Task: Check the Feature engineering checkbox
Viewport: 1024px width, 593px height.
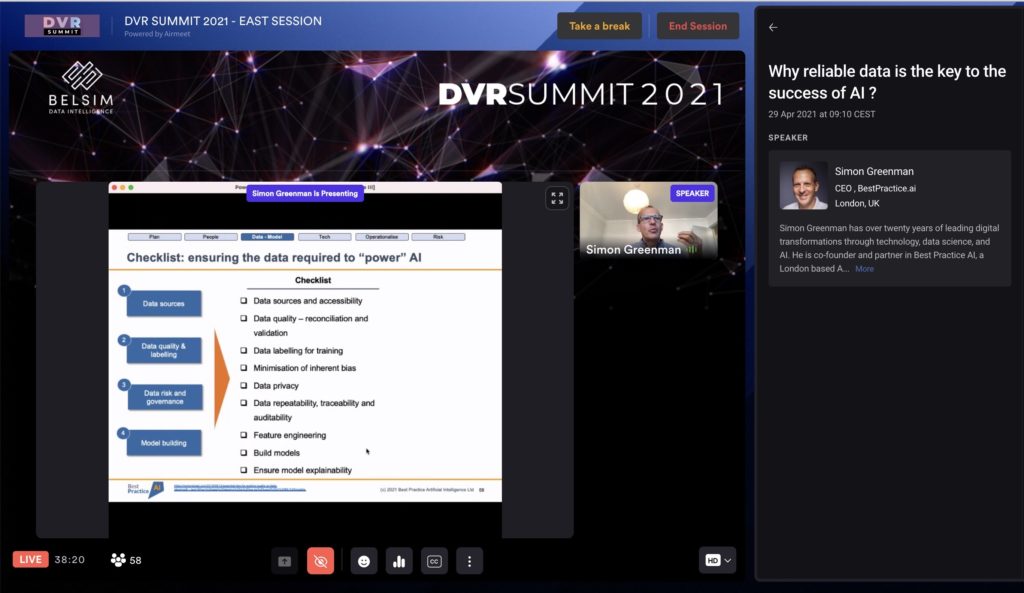Action: pyautogui.click(x=244, y=435)
